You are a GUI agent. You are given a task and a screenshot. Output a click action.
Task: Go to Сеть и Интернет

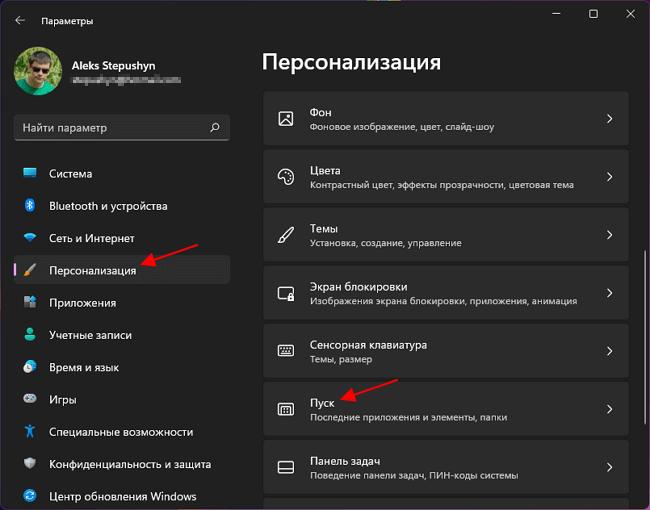(x=122, y=238)
